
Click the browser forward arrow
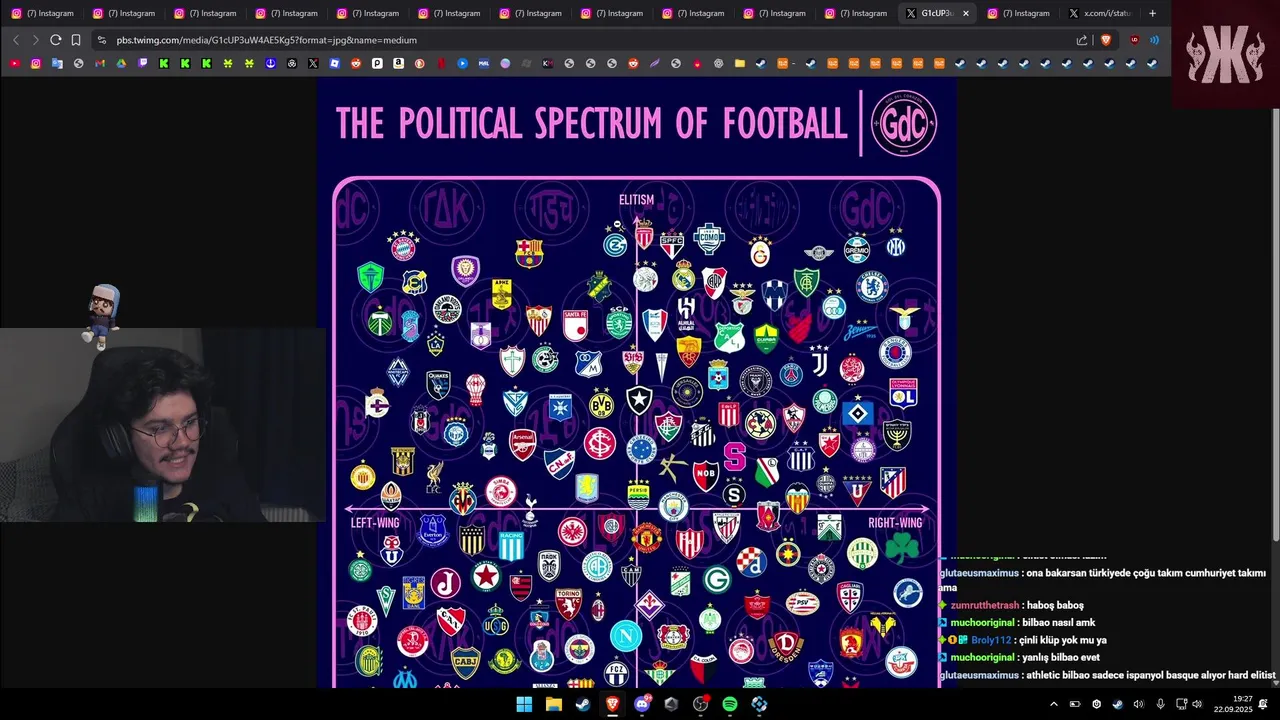pos(35,40)
